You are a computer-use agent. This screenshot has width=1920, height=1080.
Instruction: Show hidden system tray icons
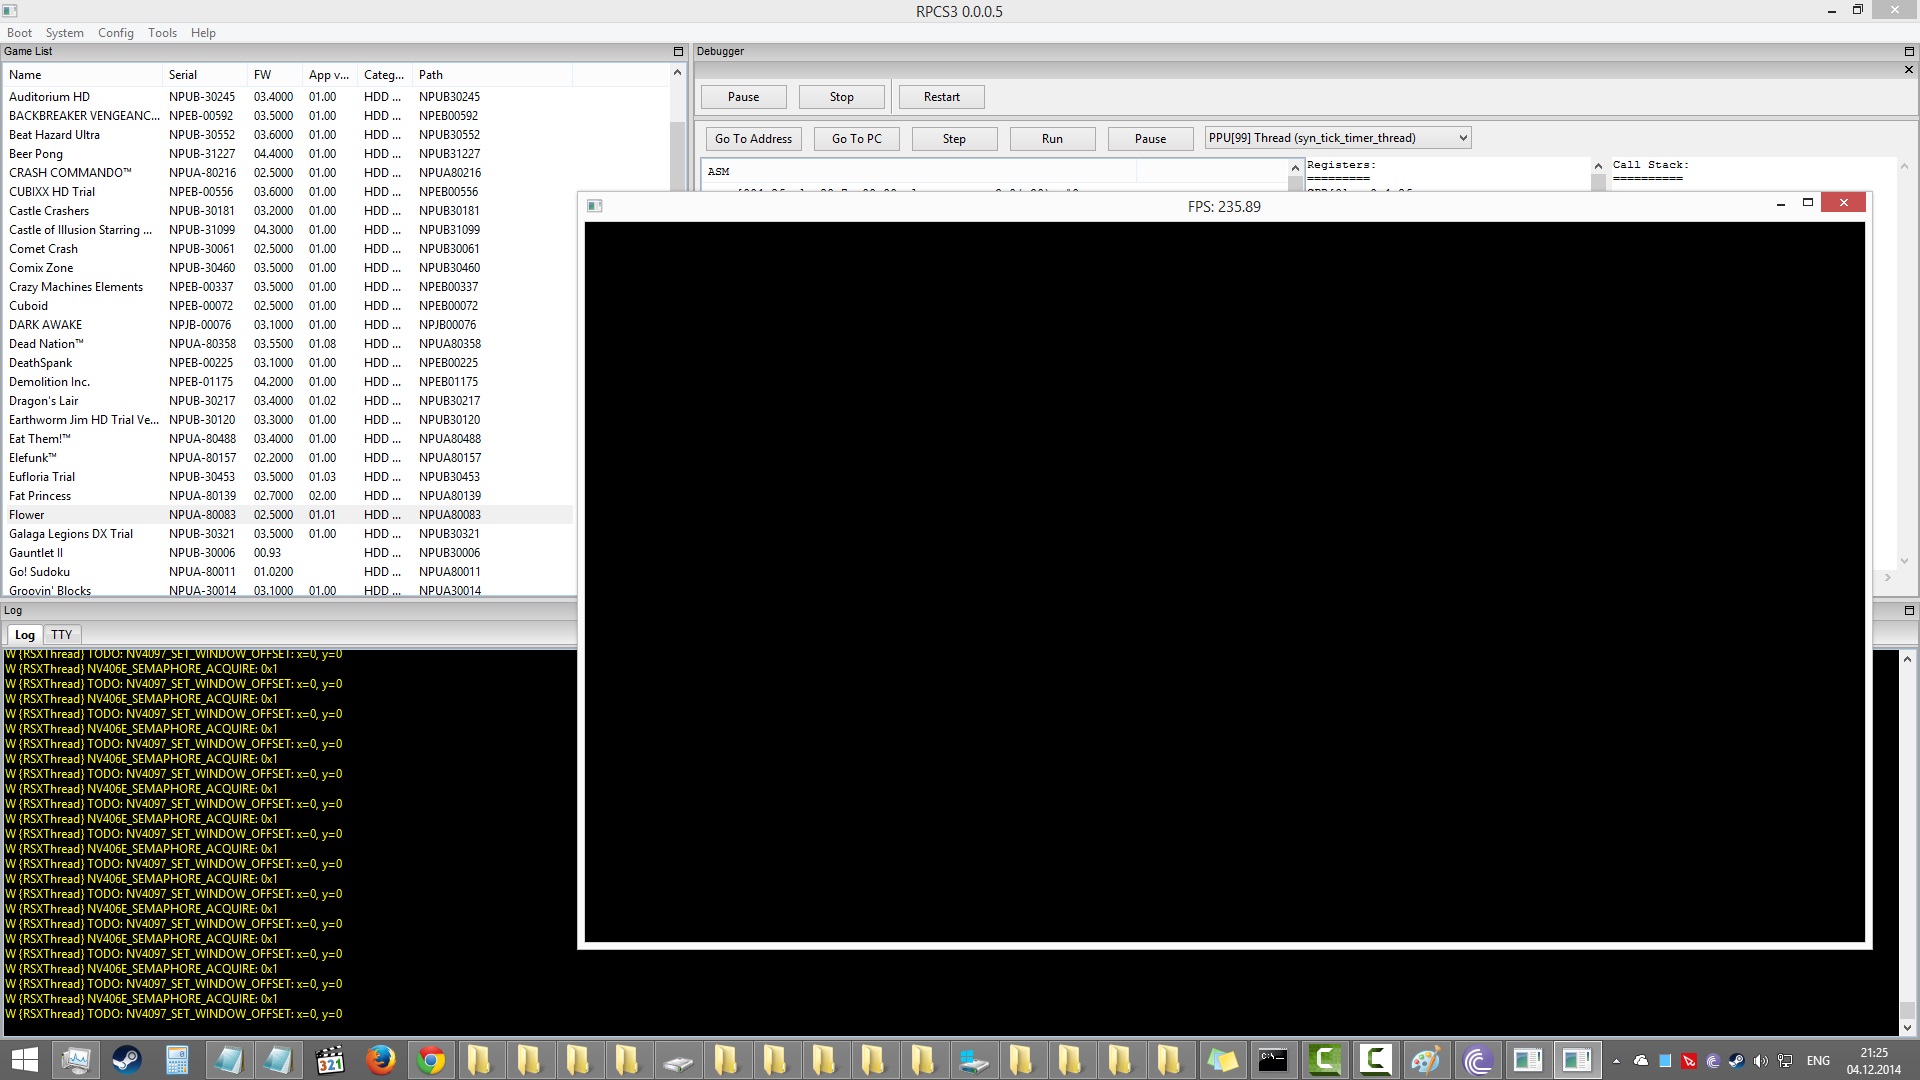[1616, 1061]
